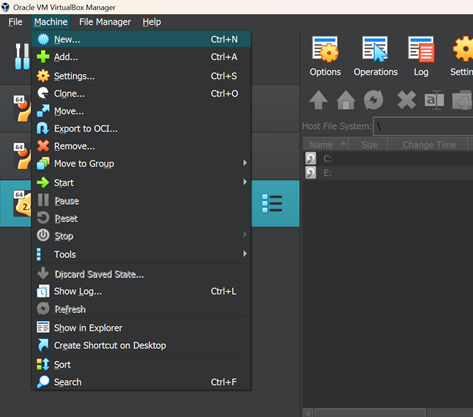Click the horizontal scrollbar left arrow
Viewport: 473px width, 417px height.
coord(308,413)
